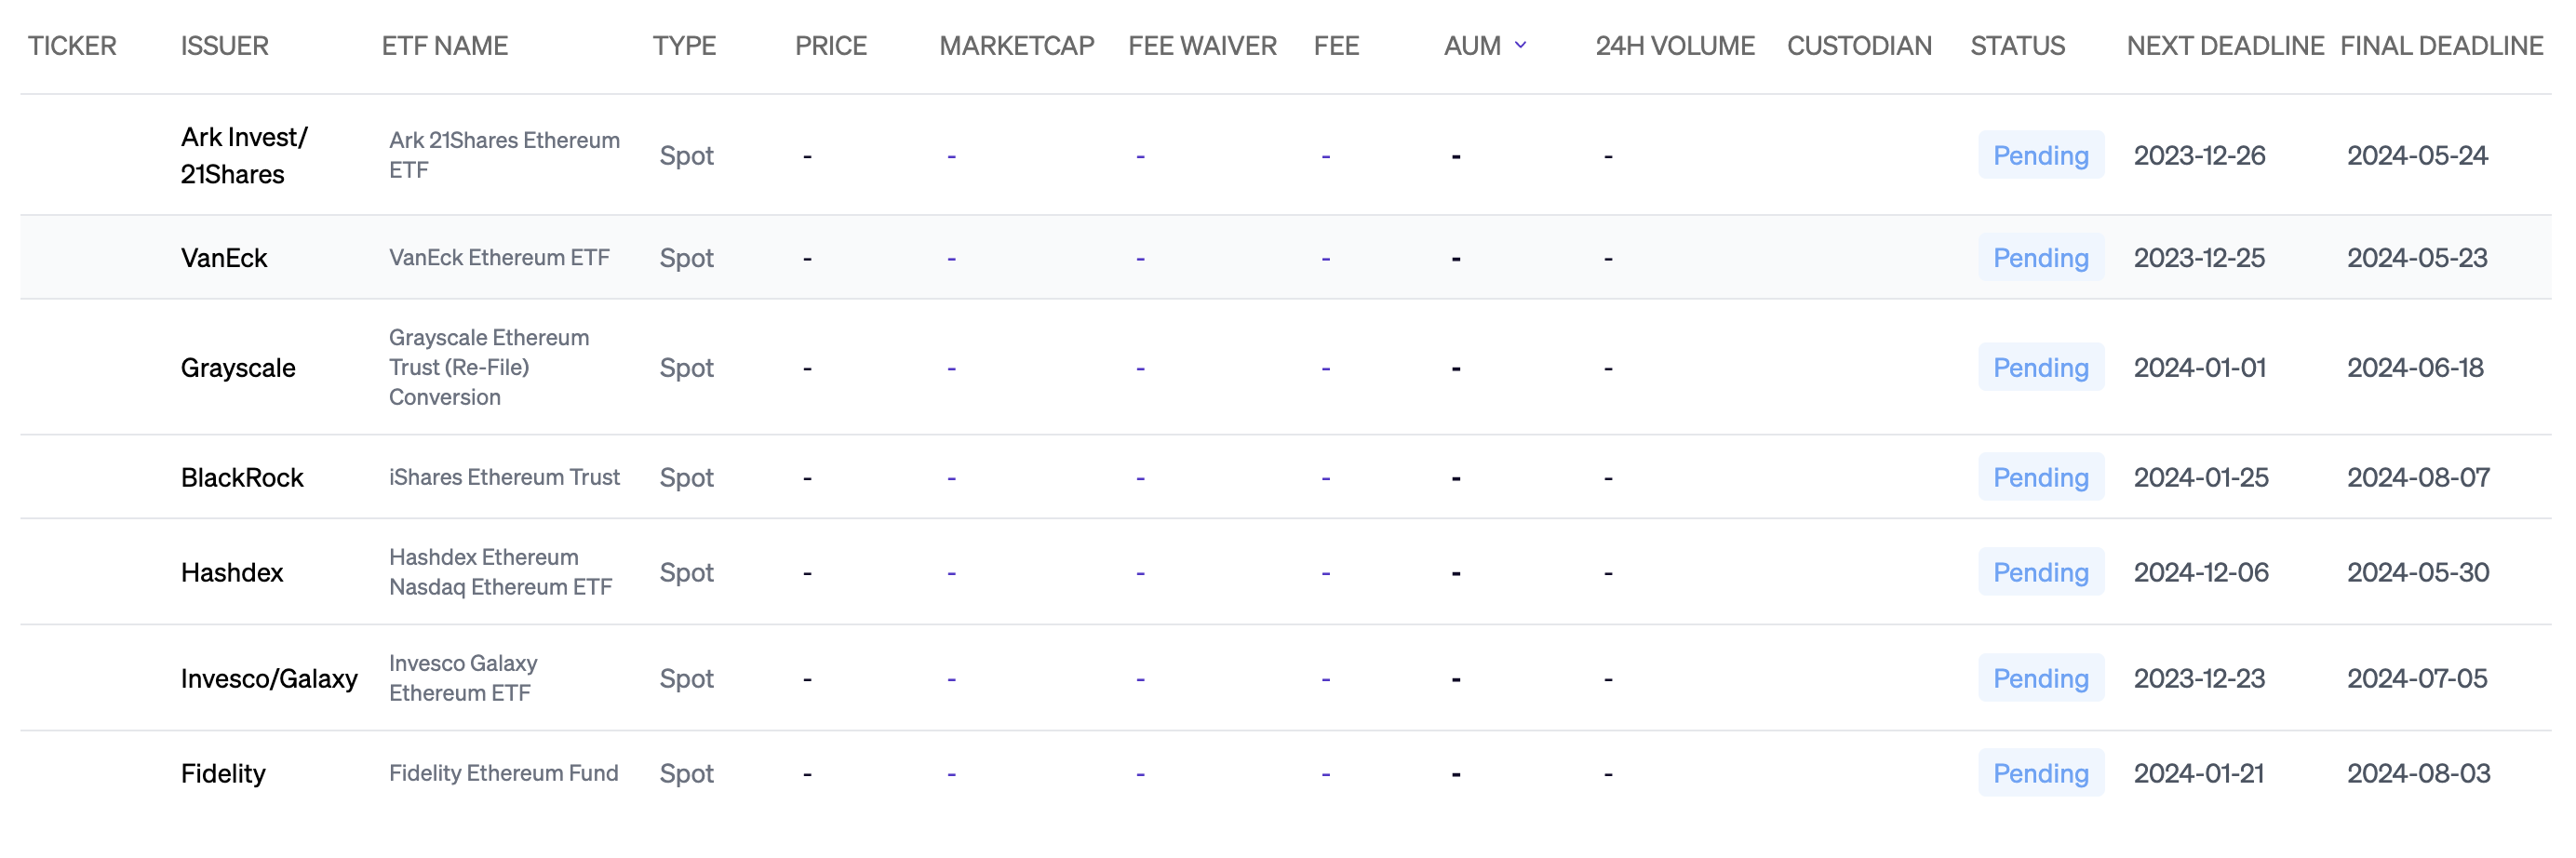Screen dimensions: 2576x858
Task: Click the FINAL DEADLINE column header
Action: (x=2441, y=46)
